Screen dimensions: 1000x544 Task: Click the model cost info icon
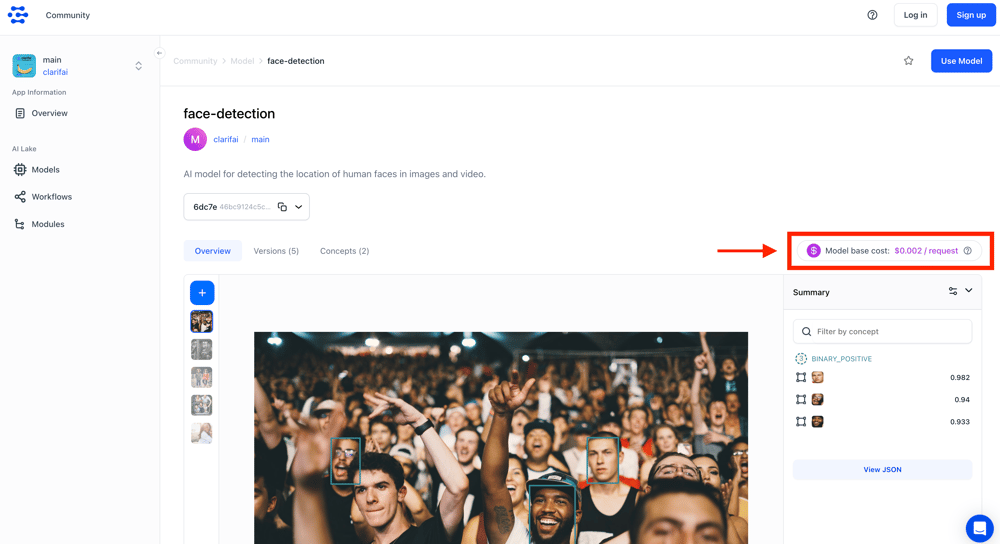pos(967,251)
